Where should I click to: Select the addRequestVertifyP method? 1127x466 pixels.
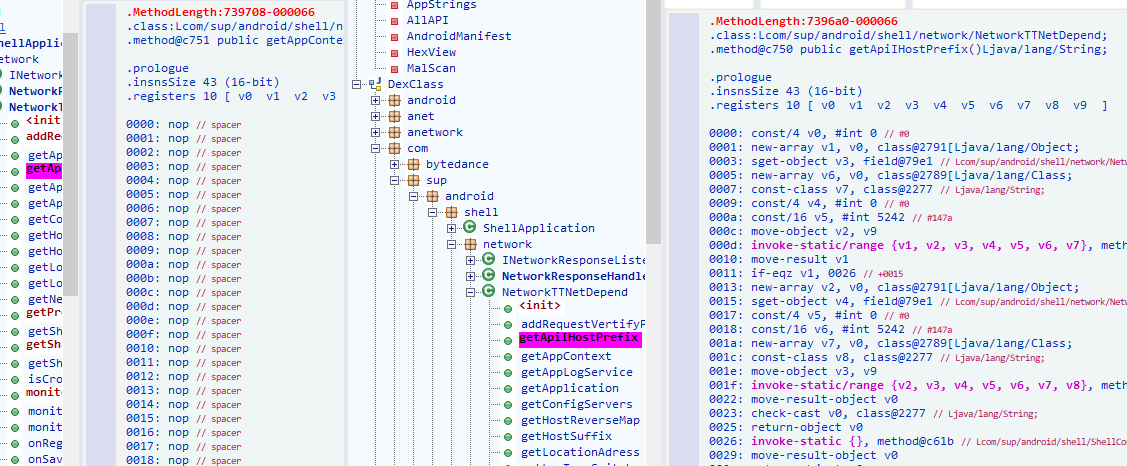[x=583, y=324]
